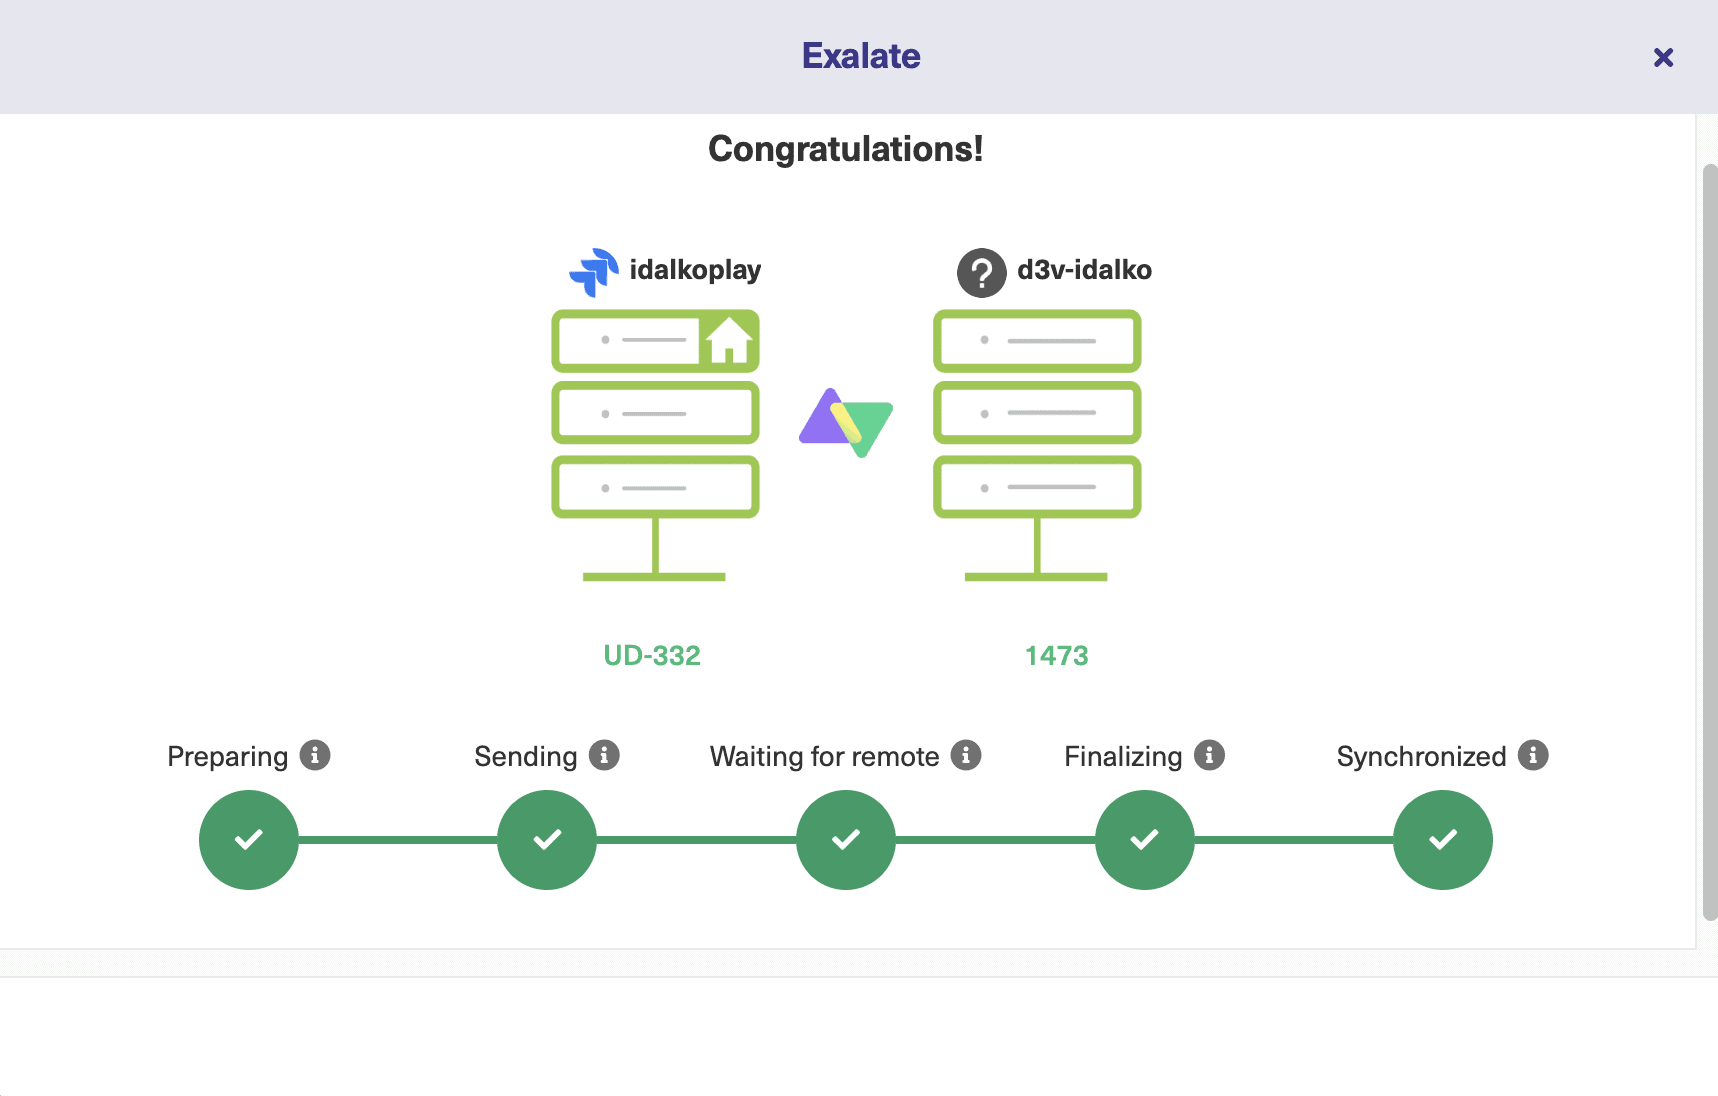Click the green checkmark under Sending
1718x1096 pixels.
pyautogui.click(x=546, y=839)
